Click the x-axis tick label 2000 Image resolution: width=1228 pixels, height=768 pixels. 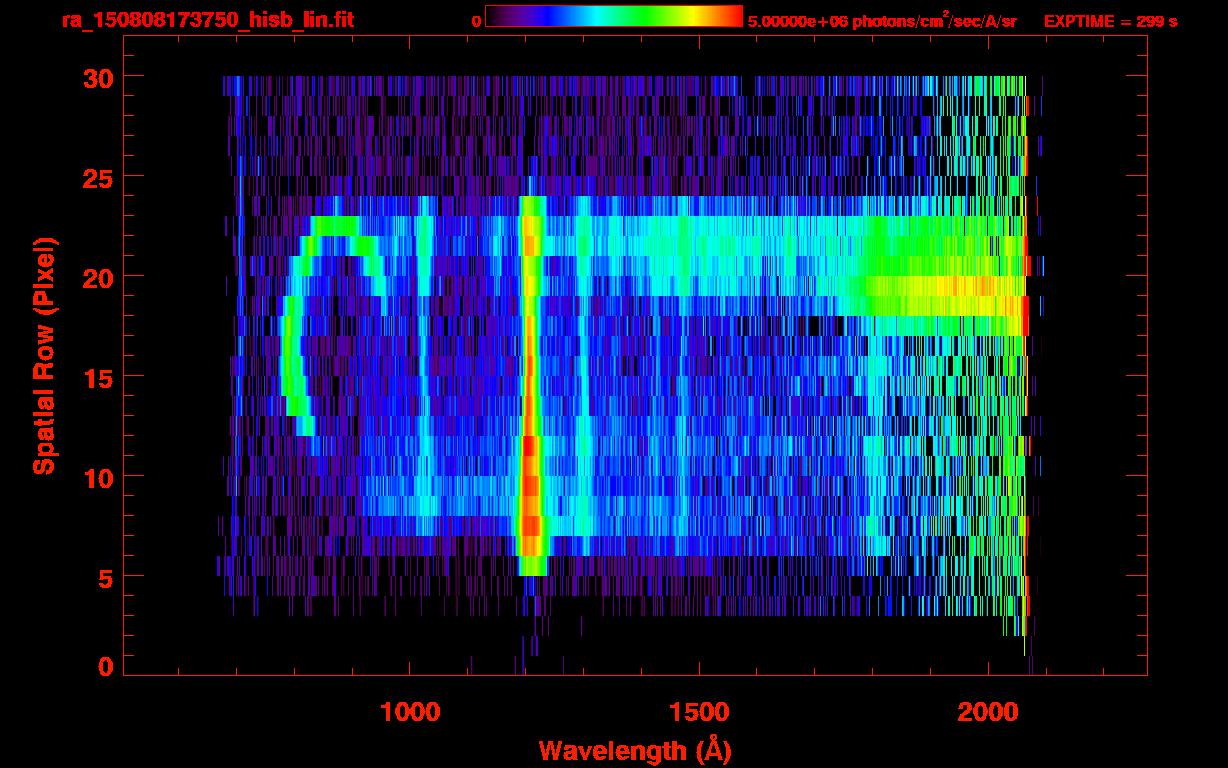987,711
